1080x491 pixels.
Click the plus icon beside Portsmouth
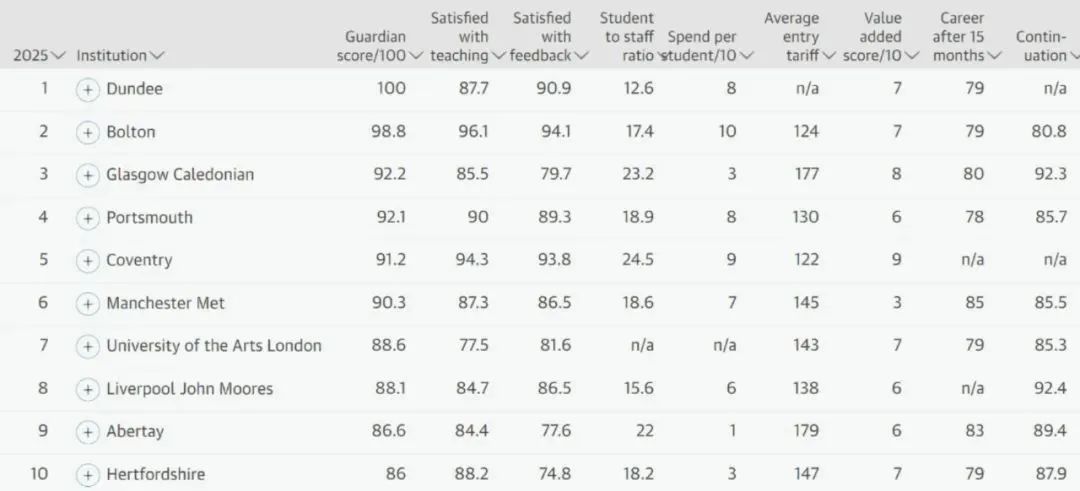(x=87, y=218)
